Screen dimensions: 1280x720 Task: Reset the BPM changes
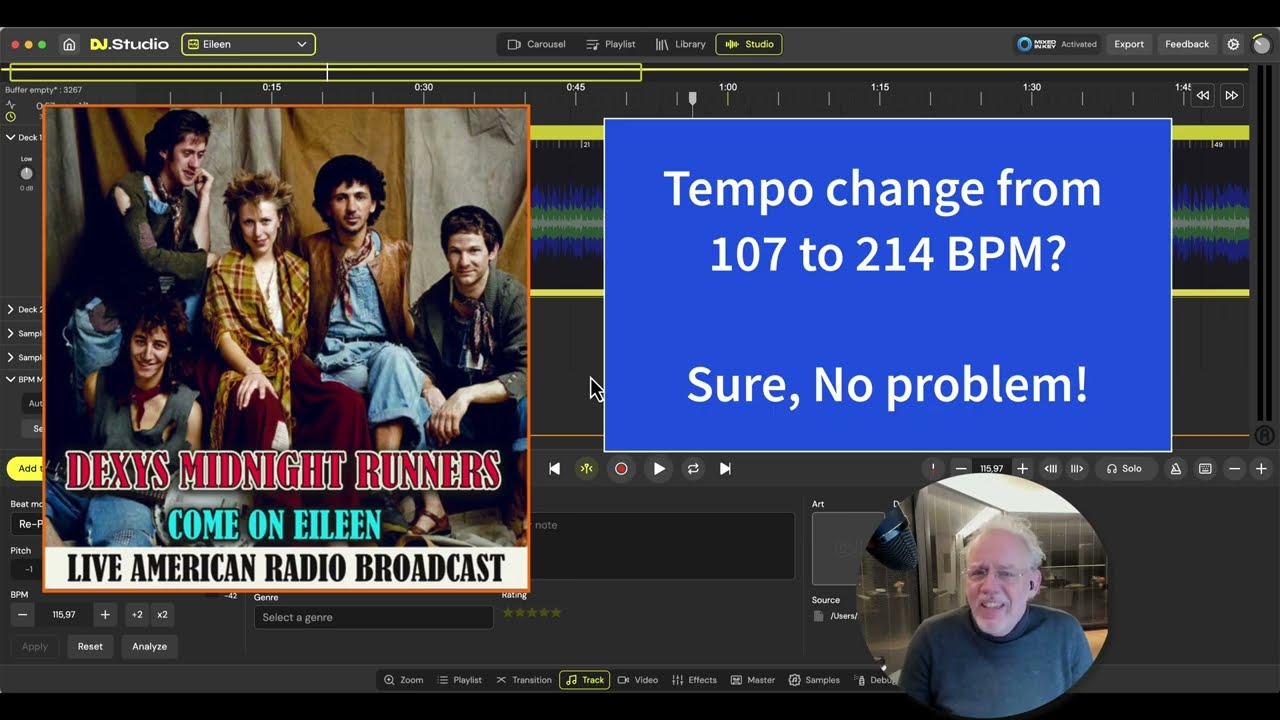[90, 646]
